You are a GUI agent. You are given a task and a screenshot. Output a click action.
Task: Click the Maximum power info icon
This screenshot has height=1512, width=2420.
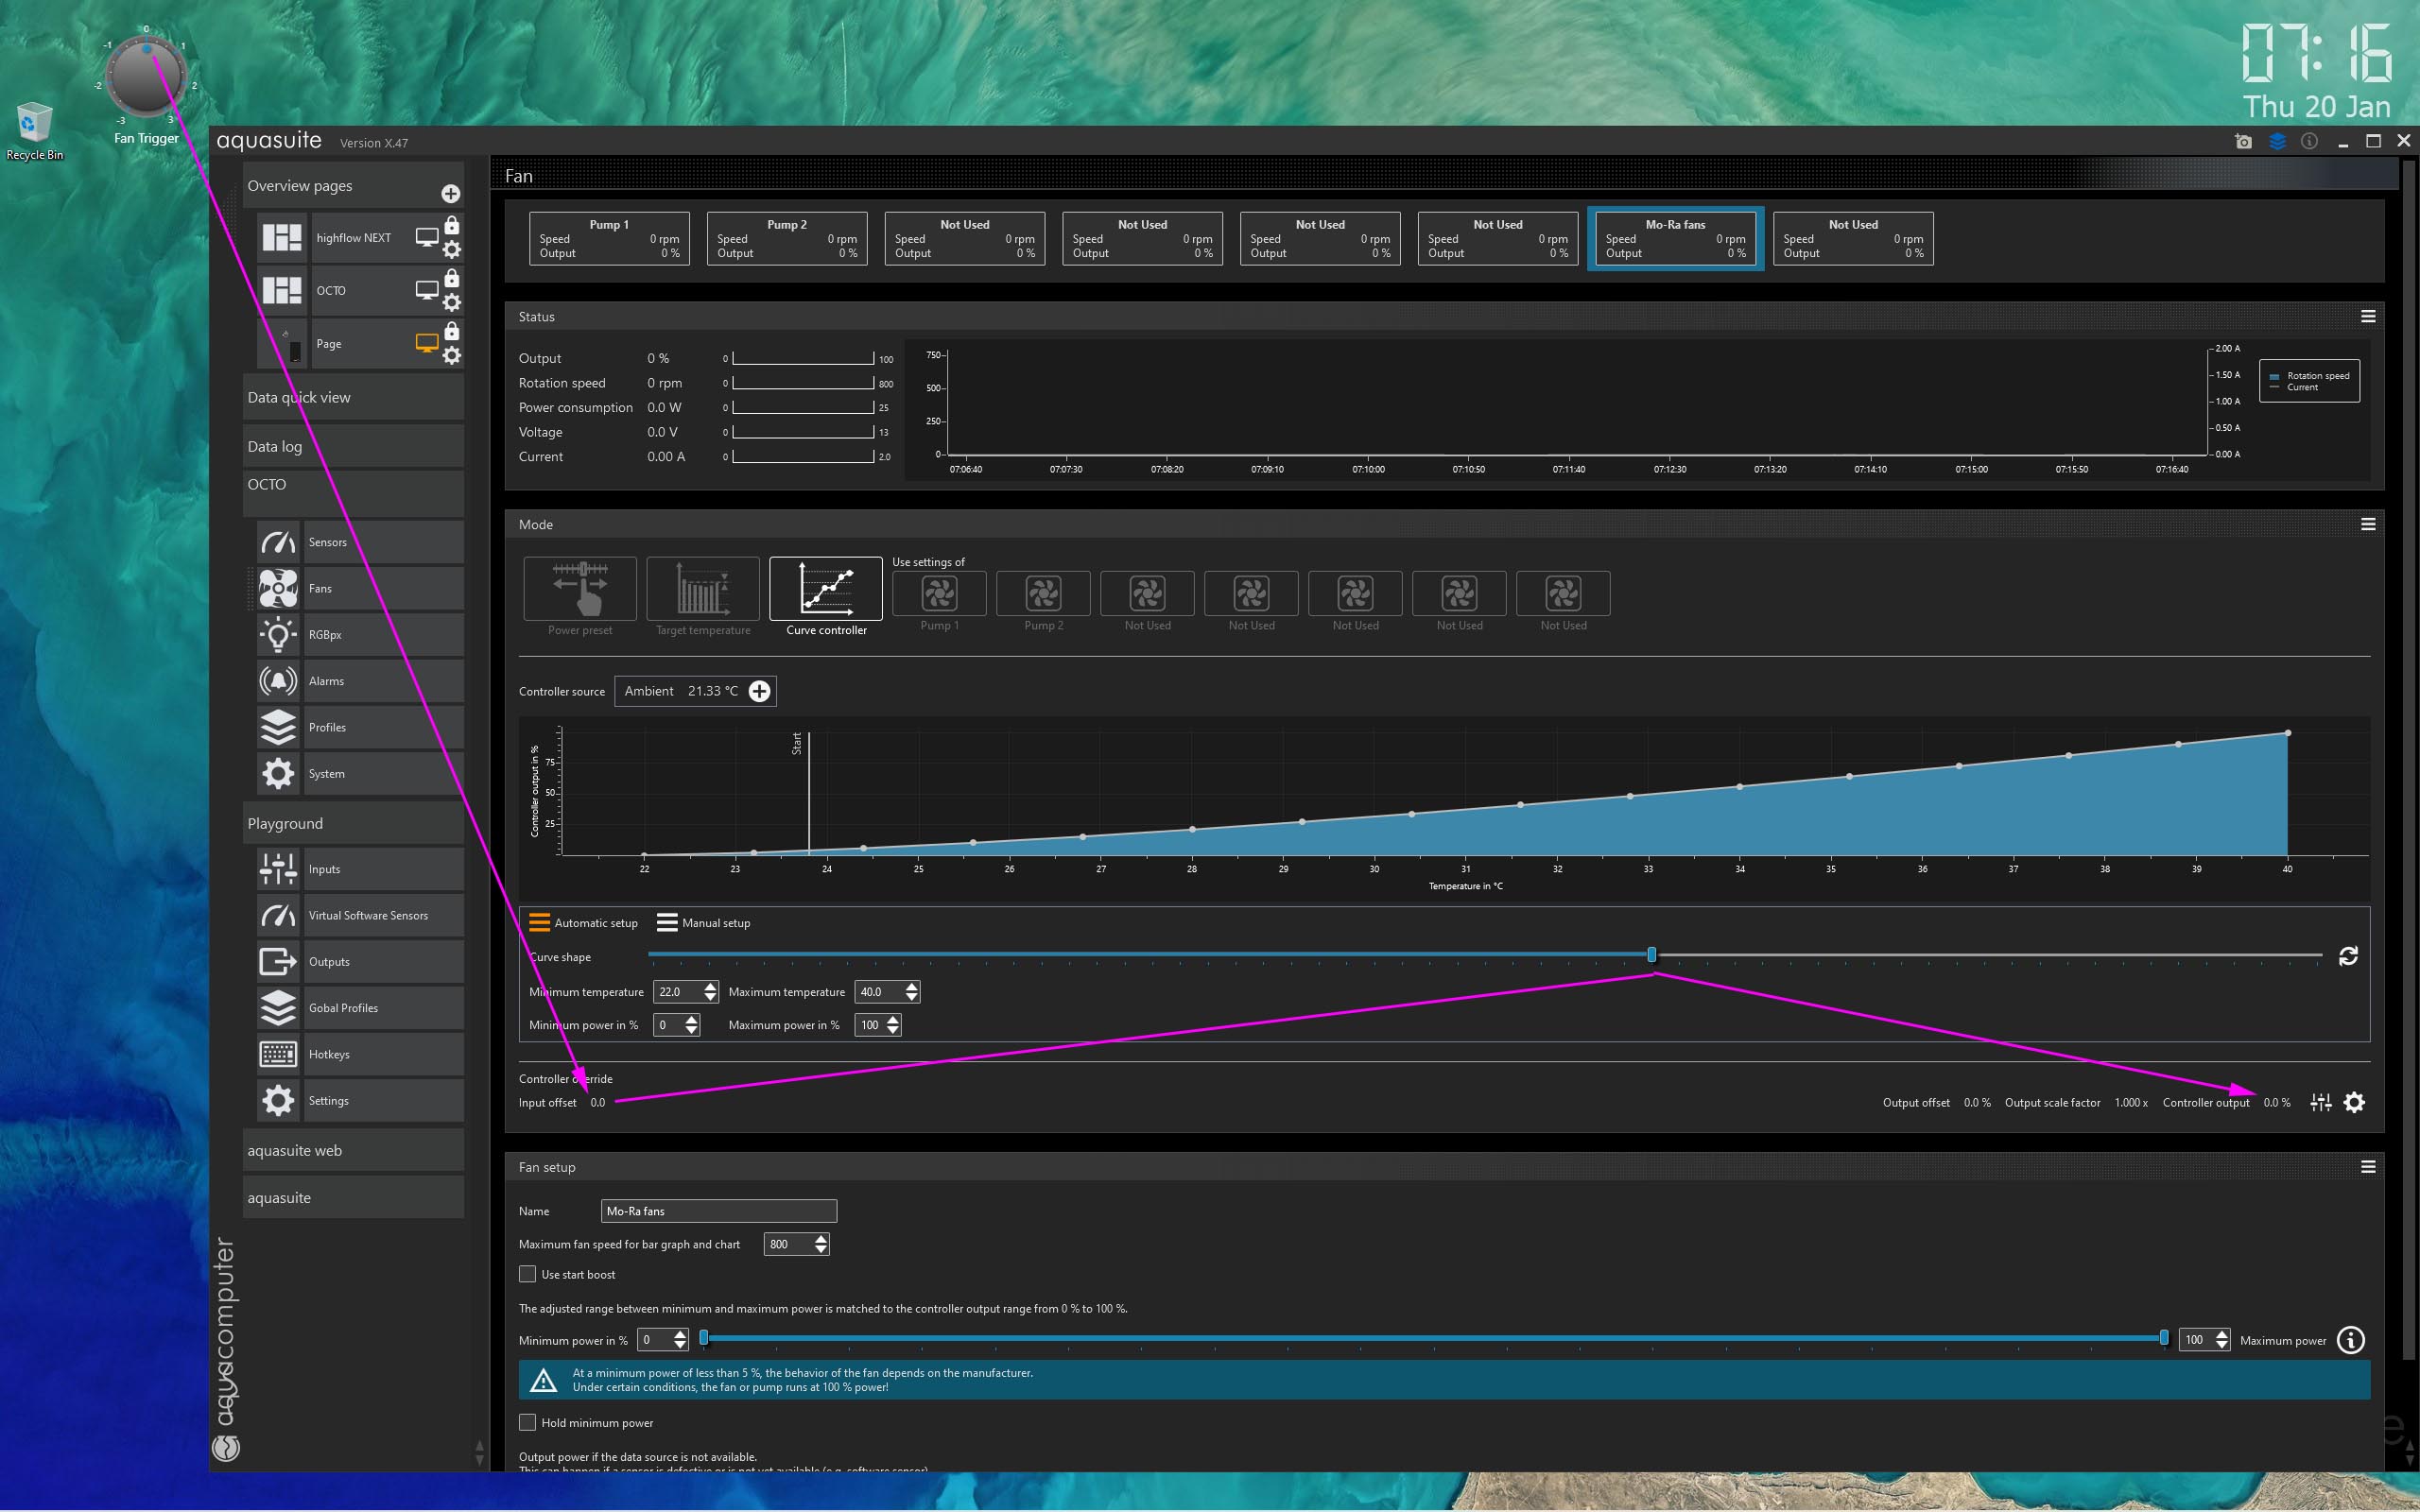coord(2351,1340)
